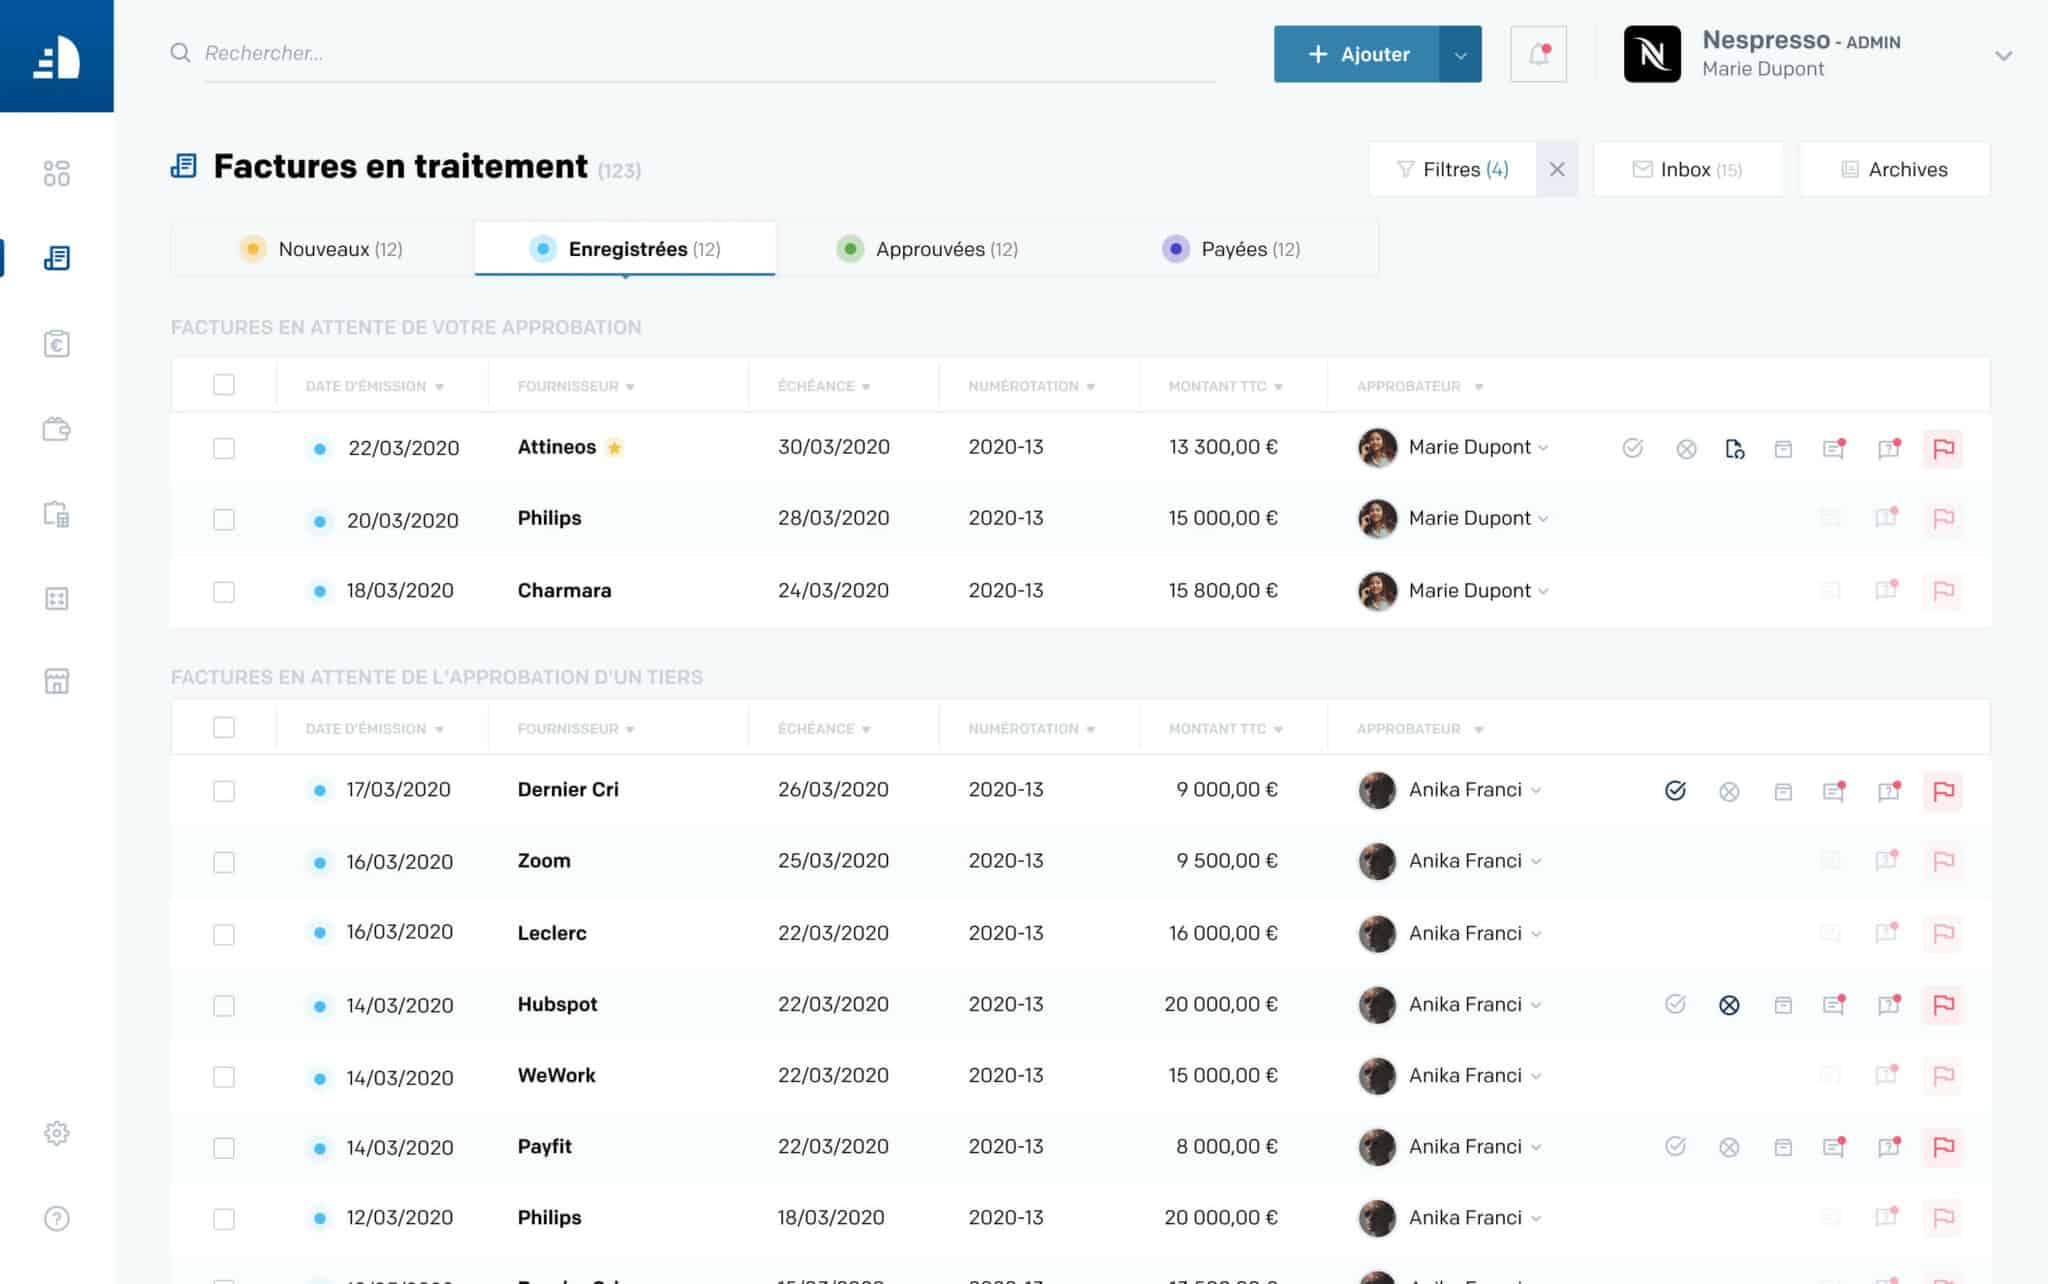Expand the approver dropdown next to Marie Dupont
The height and width of the screenshot is (1284, 2048).
tap(1544, 447)
